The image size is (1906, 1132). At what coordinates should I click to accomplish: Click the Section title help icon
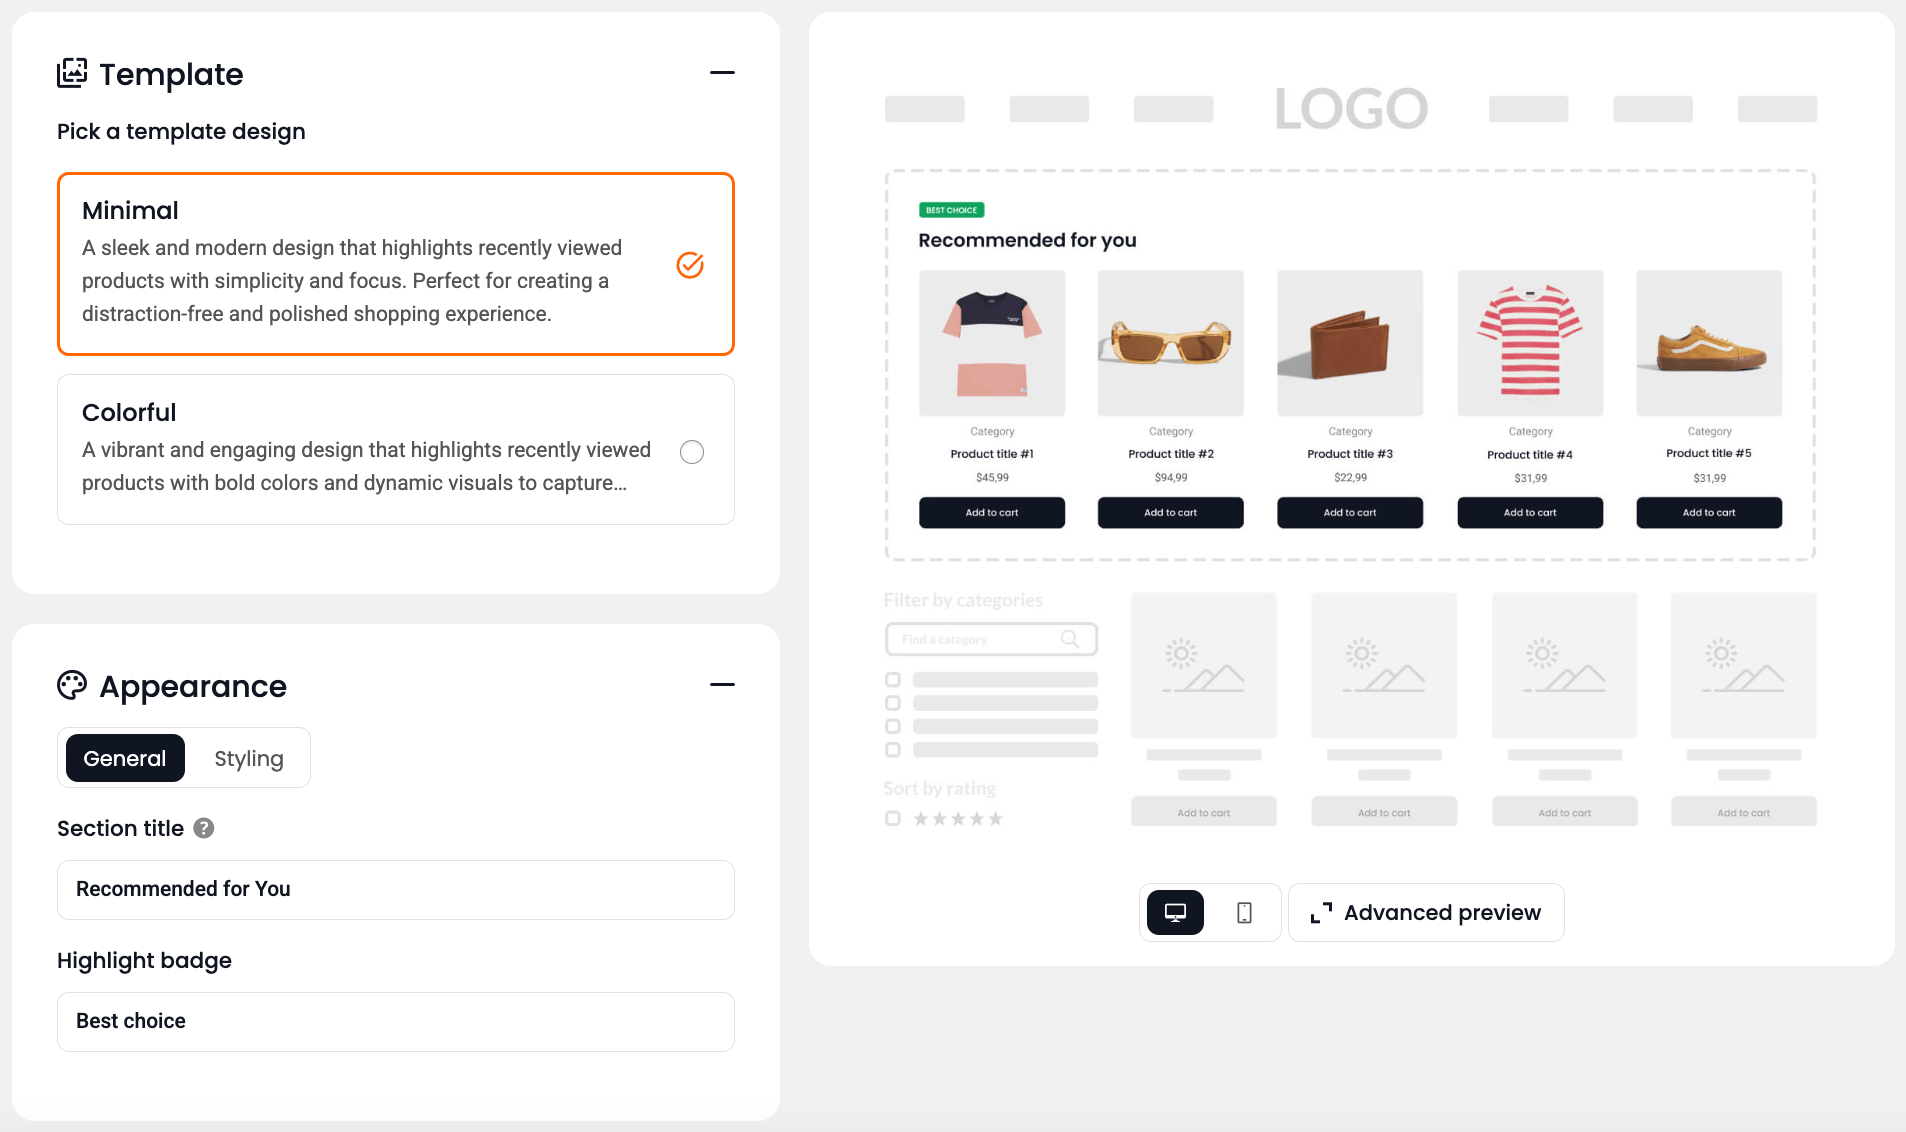[x=204, y=828]
